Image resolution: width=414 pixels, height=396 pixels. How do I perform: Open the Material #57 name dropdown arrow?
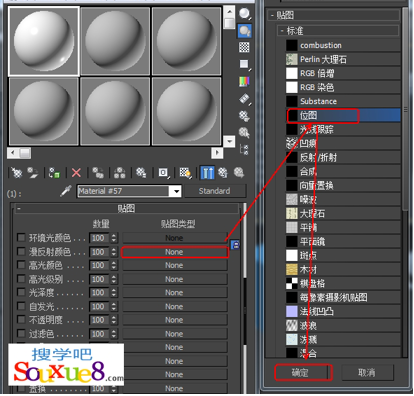[176, 191]
